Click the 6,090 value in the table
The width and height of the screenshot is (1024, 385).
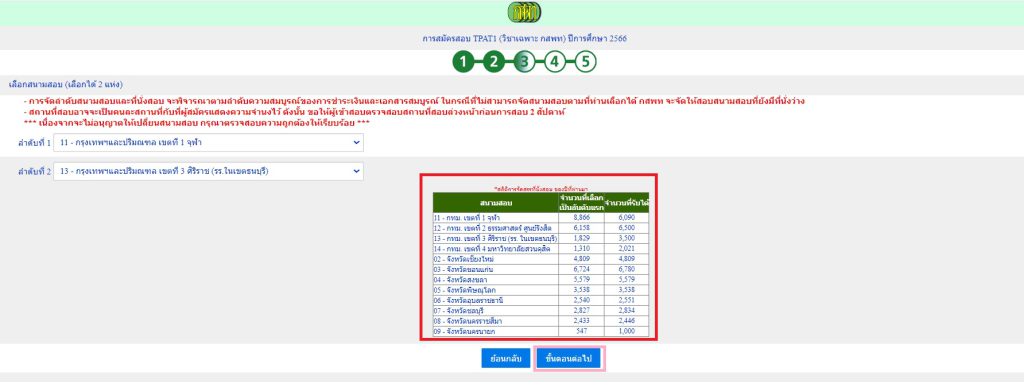tap(627, 217)
